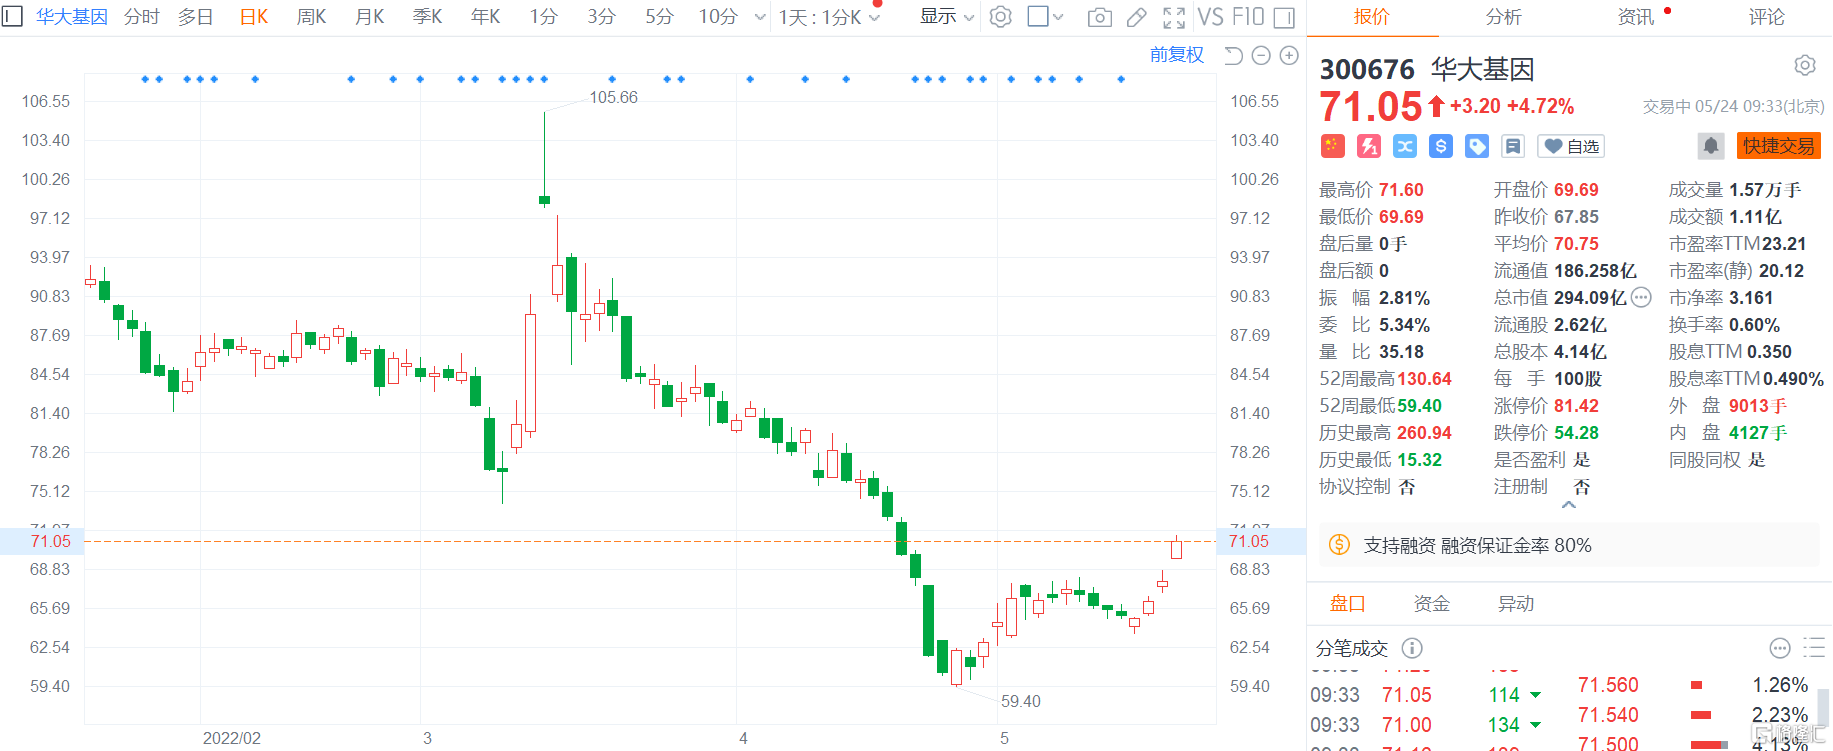Open the more options ellipsis in 分笔成交
Screen dimensions: 1833x751
1780,648
